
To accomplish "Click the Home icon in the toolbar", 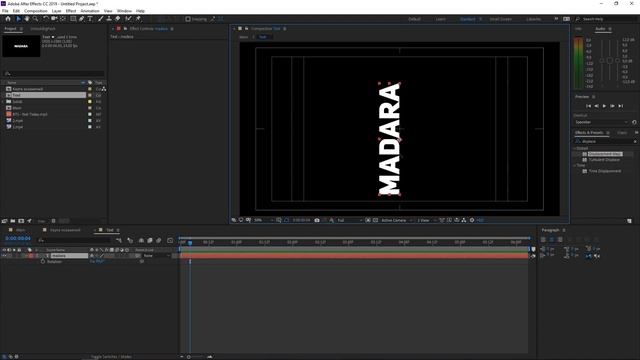I will pyautogui.click(x=8, y=19).
